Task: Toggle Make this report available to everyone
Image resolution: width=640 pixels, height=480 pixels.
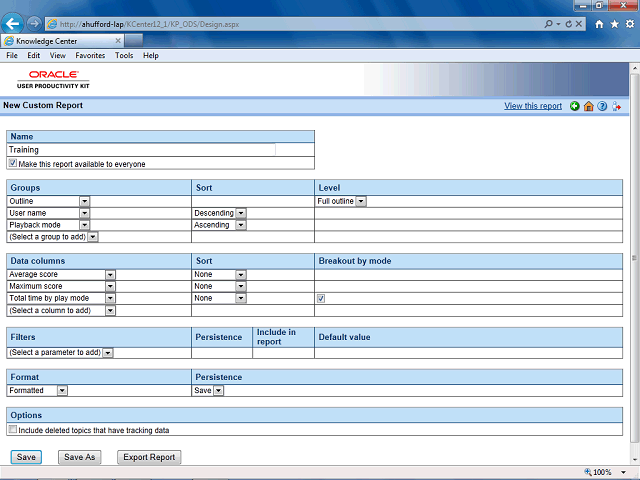Action: (13, 163)
